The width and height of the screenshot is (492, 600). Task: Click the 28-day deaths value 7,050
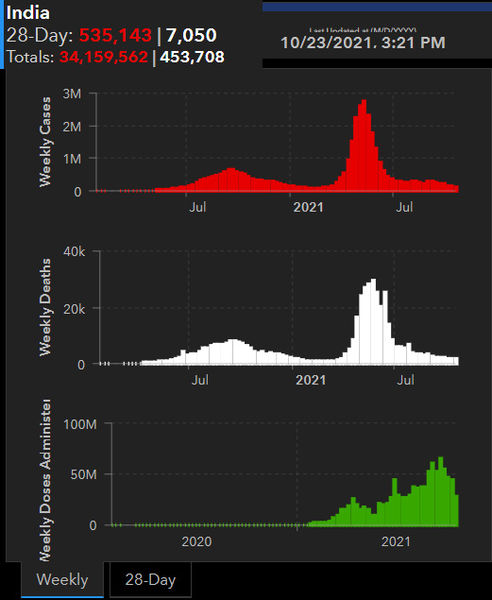pyautogui.click(x=191, y=35)
